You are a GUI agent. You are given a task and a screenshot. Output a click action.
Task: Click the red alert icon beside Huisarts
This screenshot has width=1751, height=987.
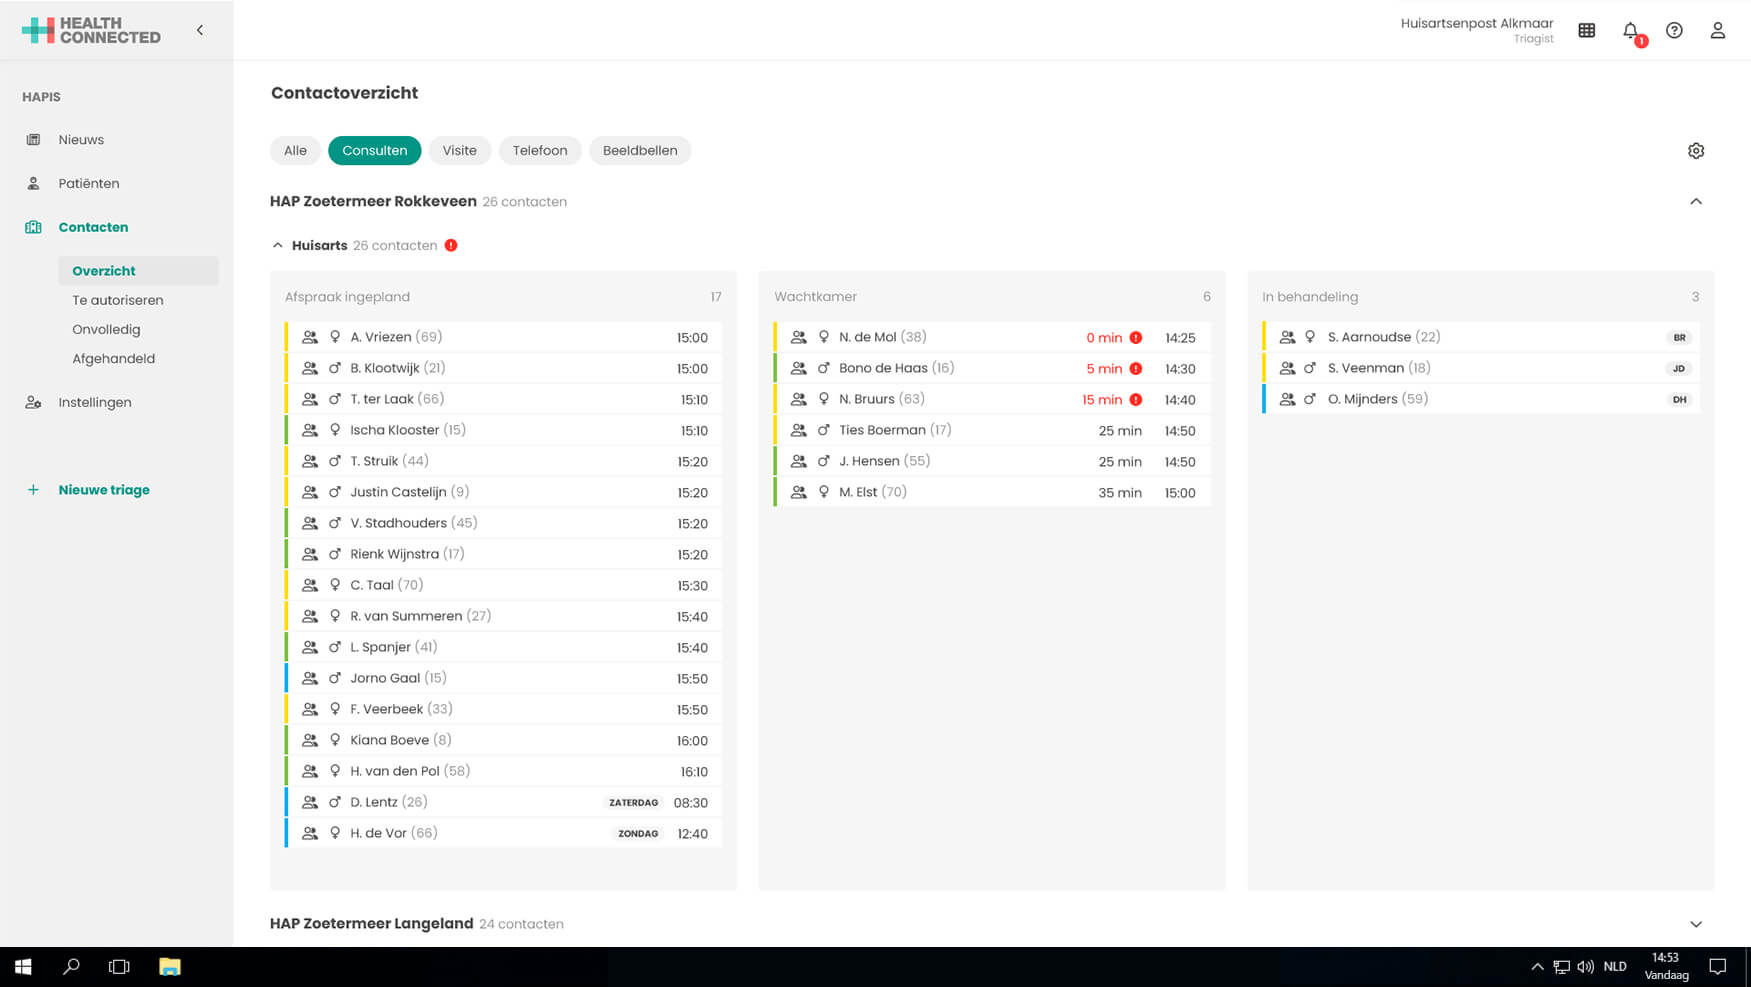pyautogui.click(x=451, y=246)
